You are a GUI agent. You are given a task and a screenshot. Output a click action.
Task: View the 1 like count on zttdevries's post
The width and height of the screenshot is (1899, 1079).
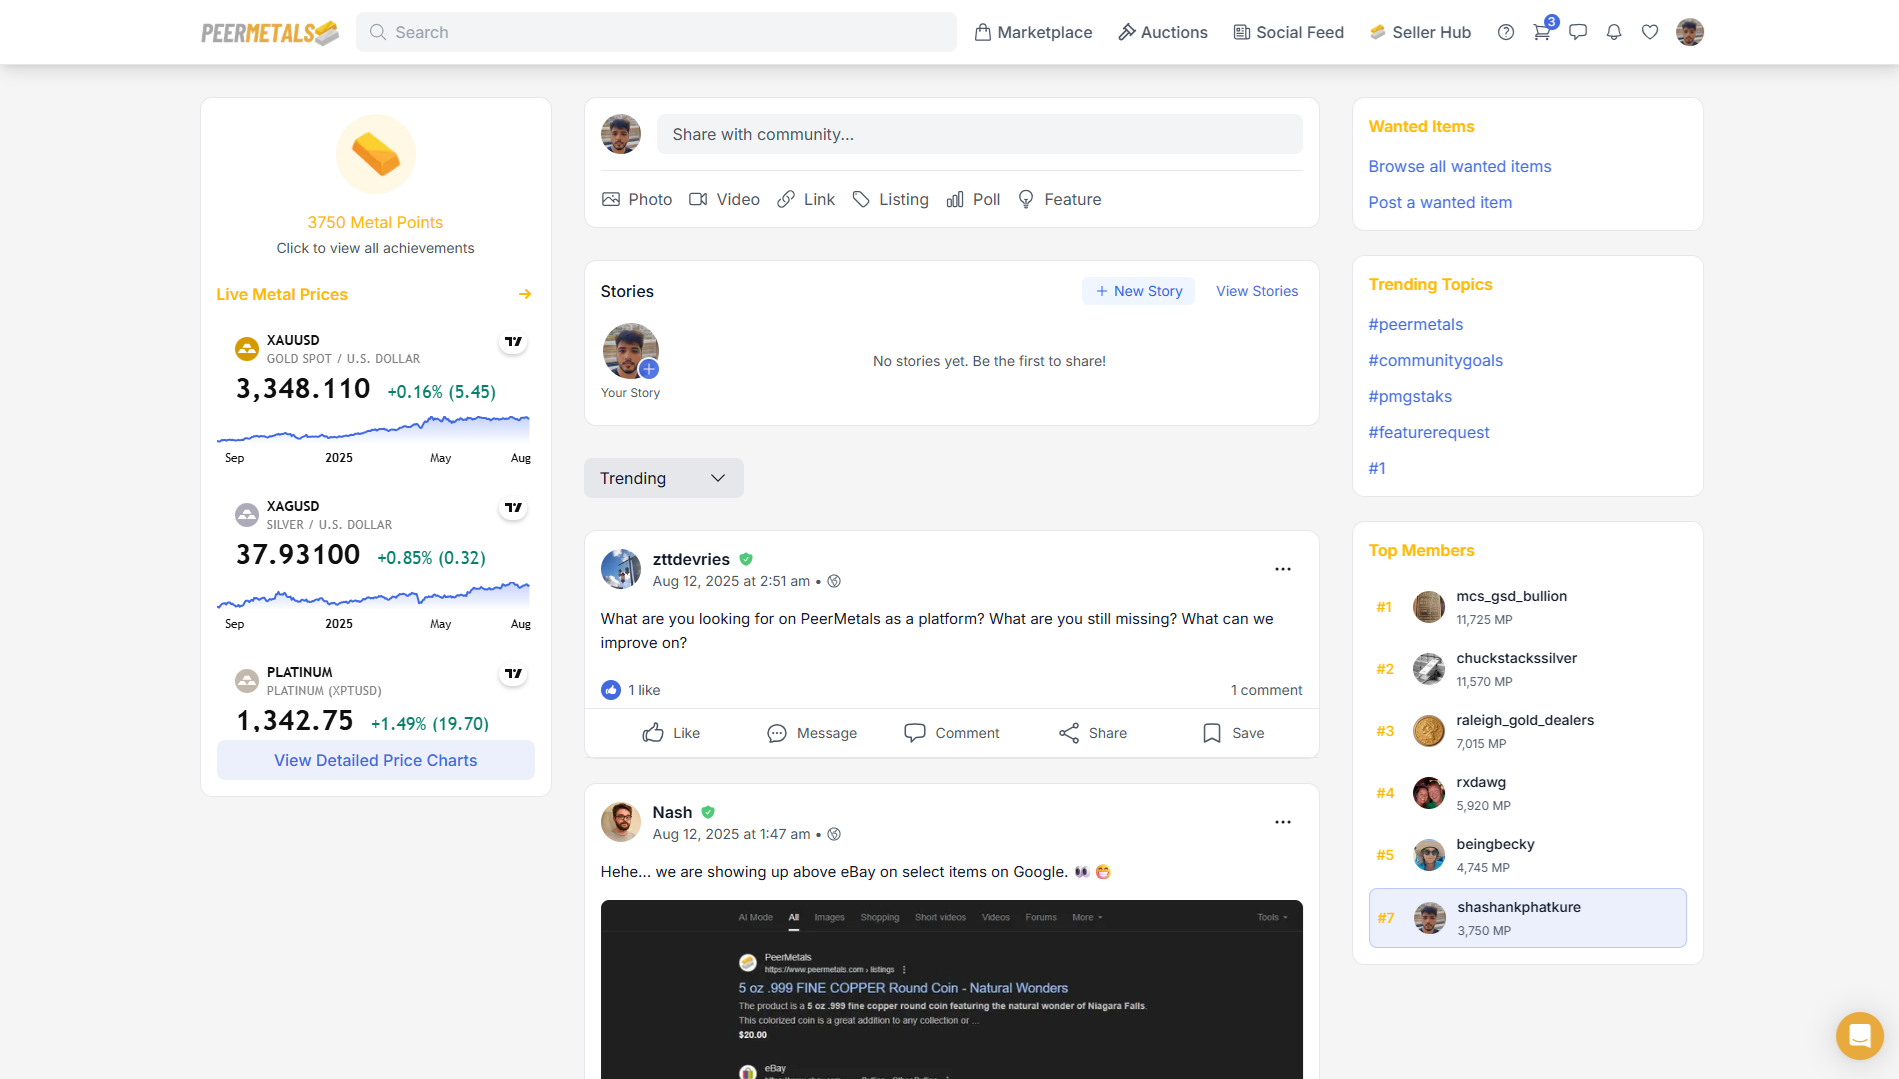[x=631, y=690]
